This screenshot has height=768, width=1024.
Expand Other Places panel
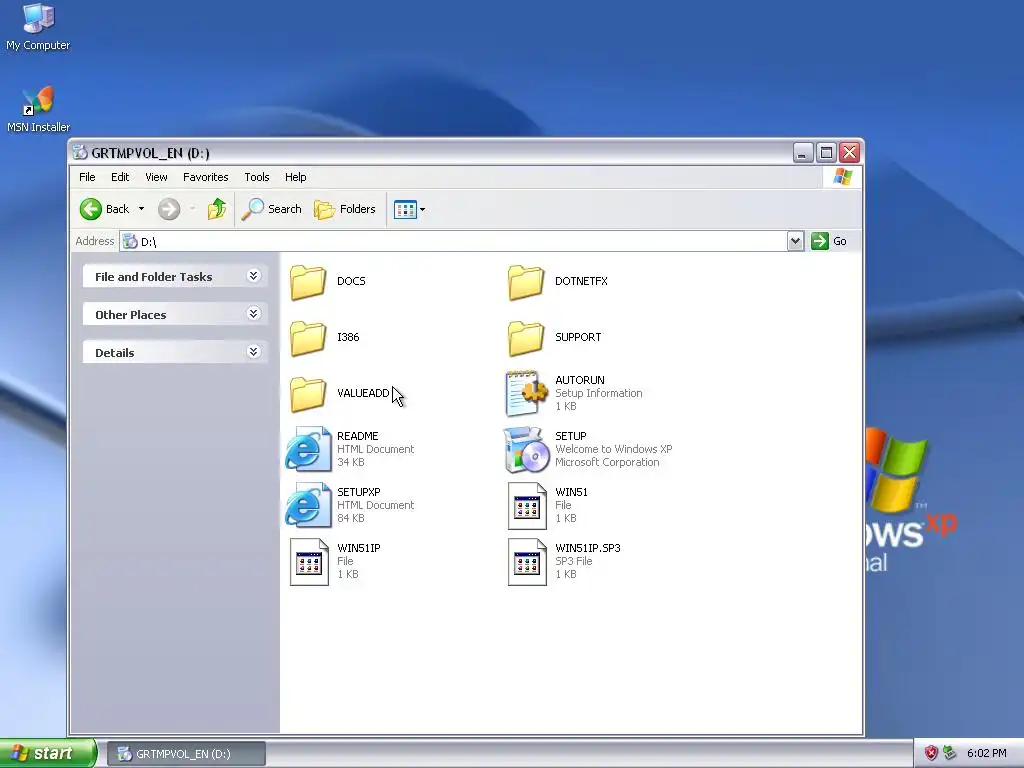(254, 314)
